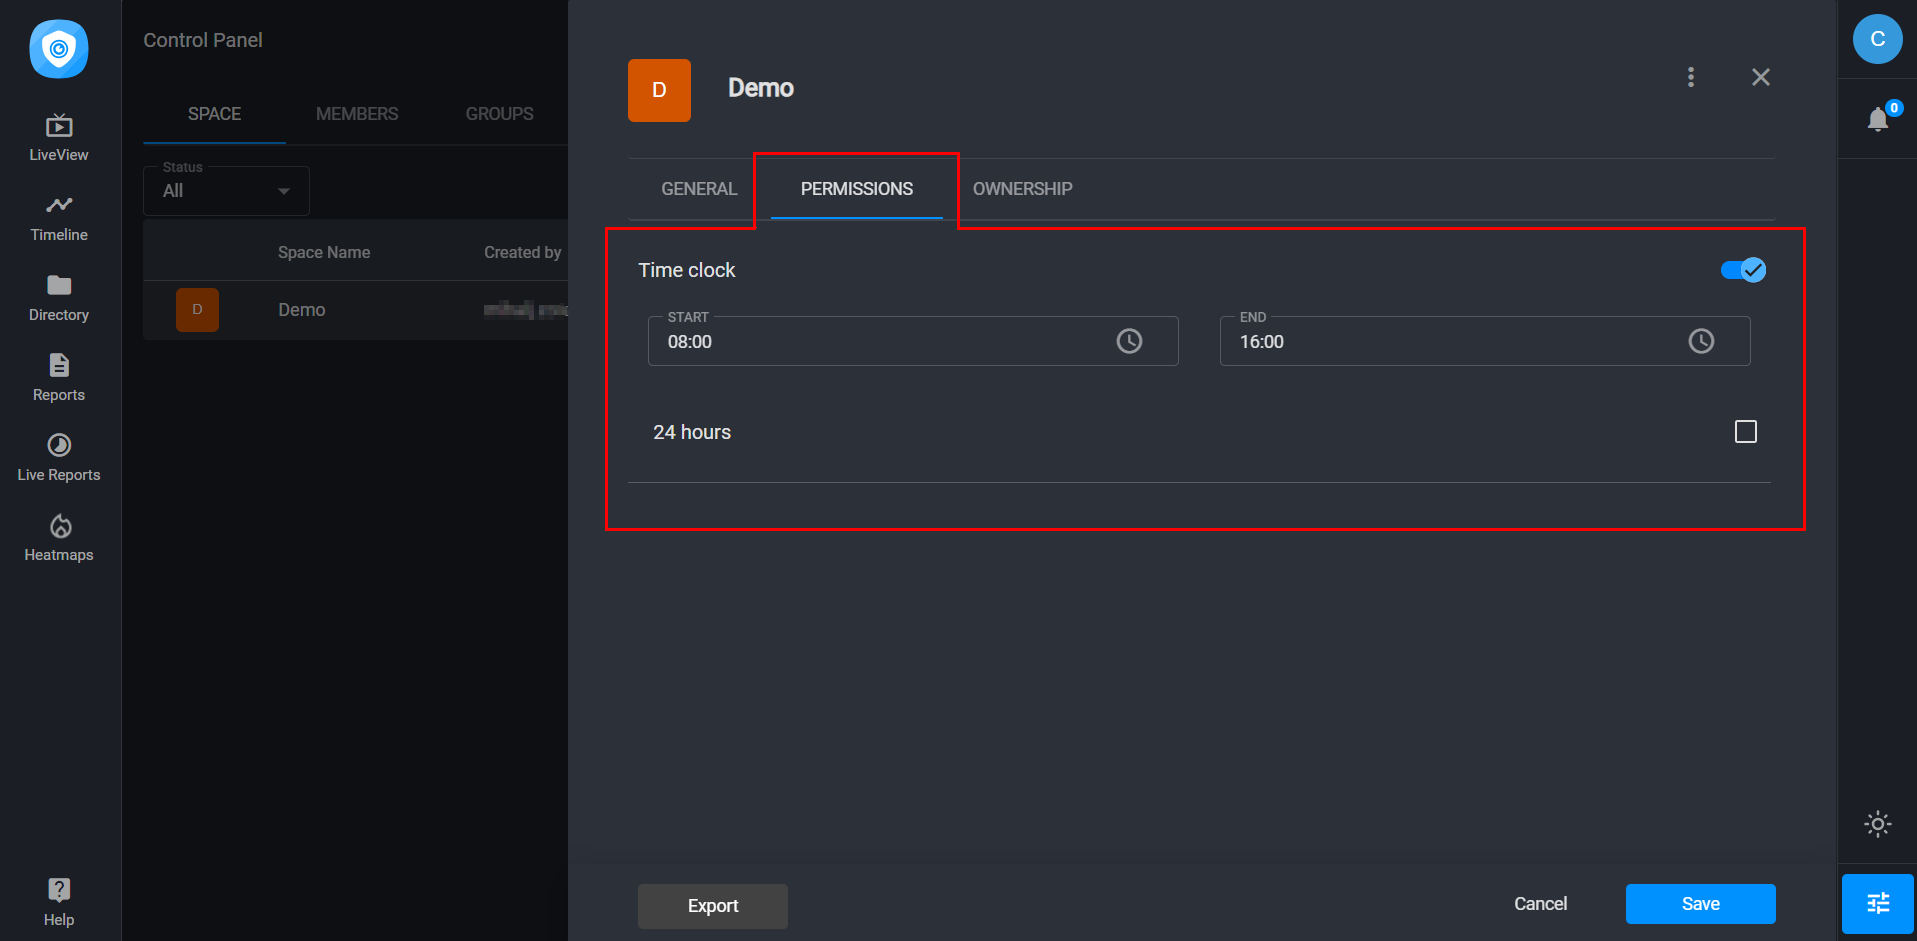Toggle the theme brightness control
Image resolution: width=1917 pixels, height=941 pixels.
(x=1877, y=824)
